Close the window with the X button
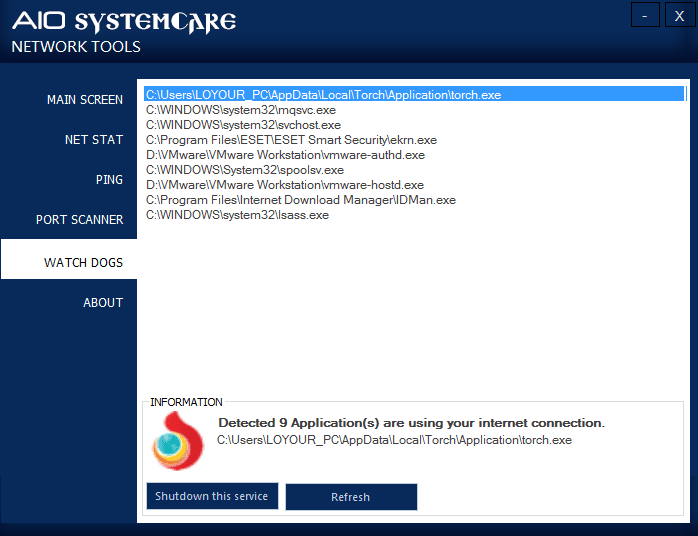Screen dimensions: 698x536 point(680,16)
